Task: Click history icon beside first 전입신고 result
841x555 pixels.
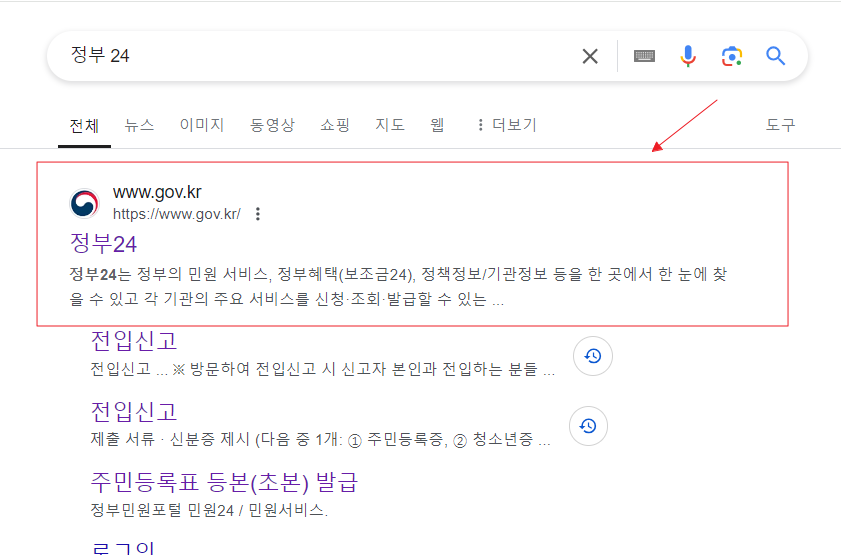Action: tap(593, 356)
